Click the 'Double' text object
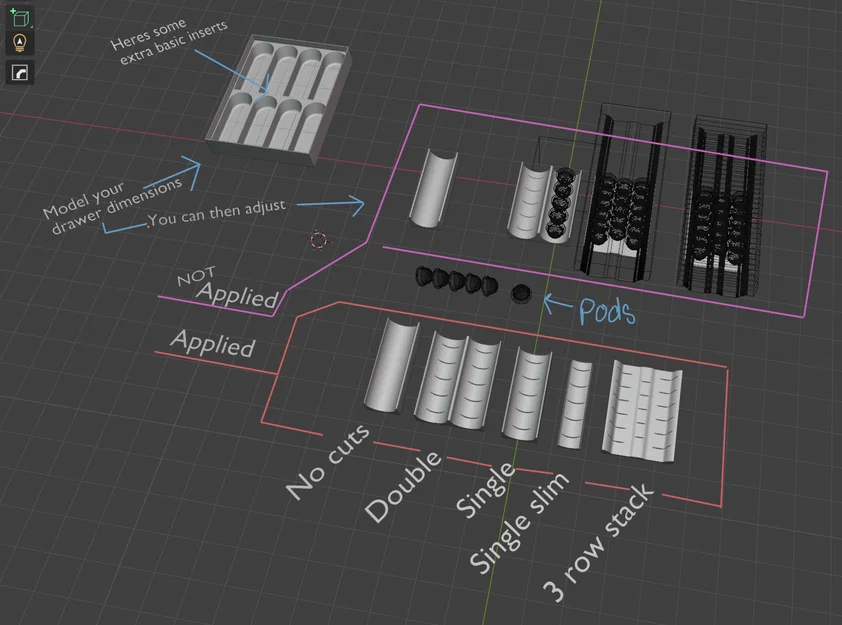Viewport: 842px width, 625px height. coord(403,486)
